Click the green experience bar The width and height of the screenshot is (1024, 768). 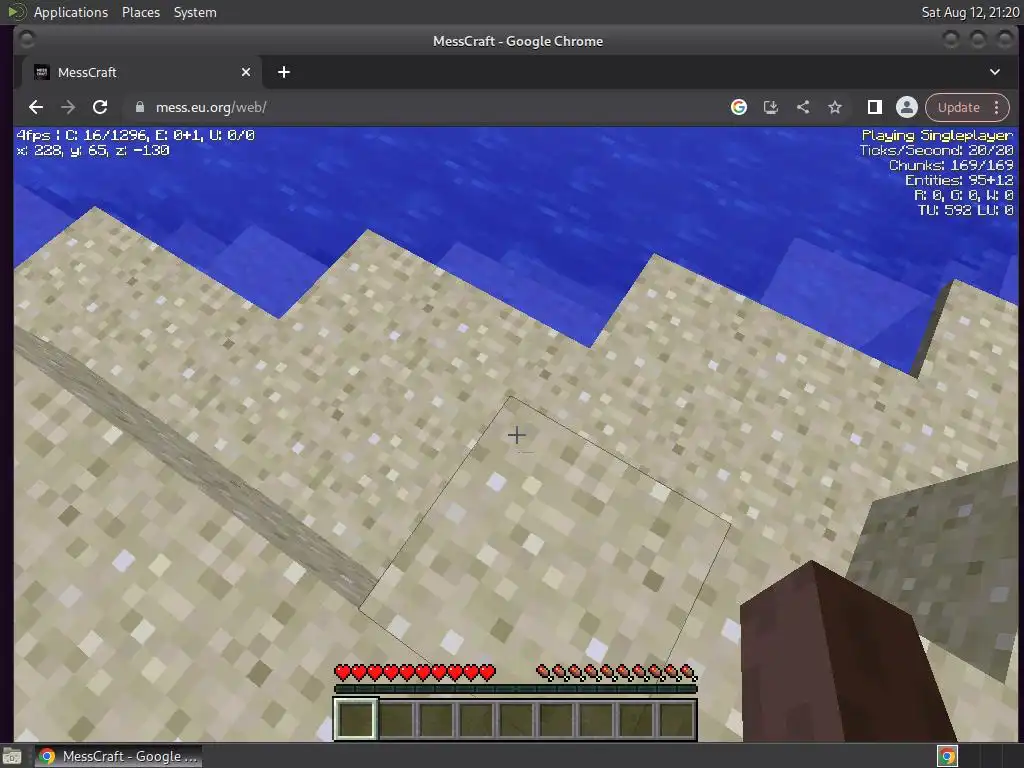516,689
